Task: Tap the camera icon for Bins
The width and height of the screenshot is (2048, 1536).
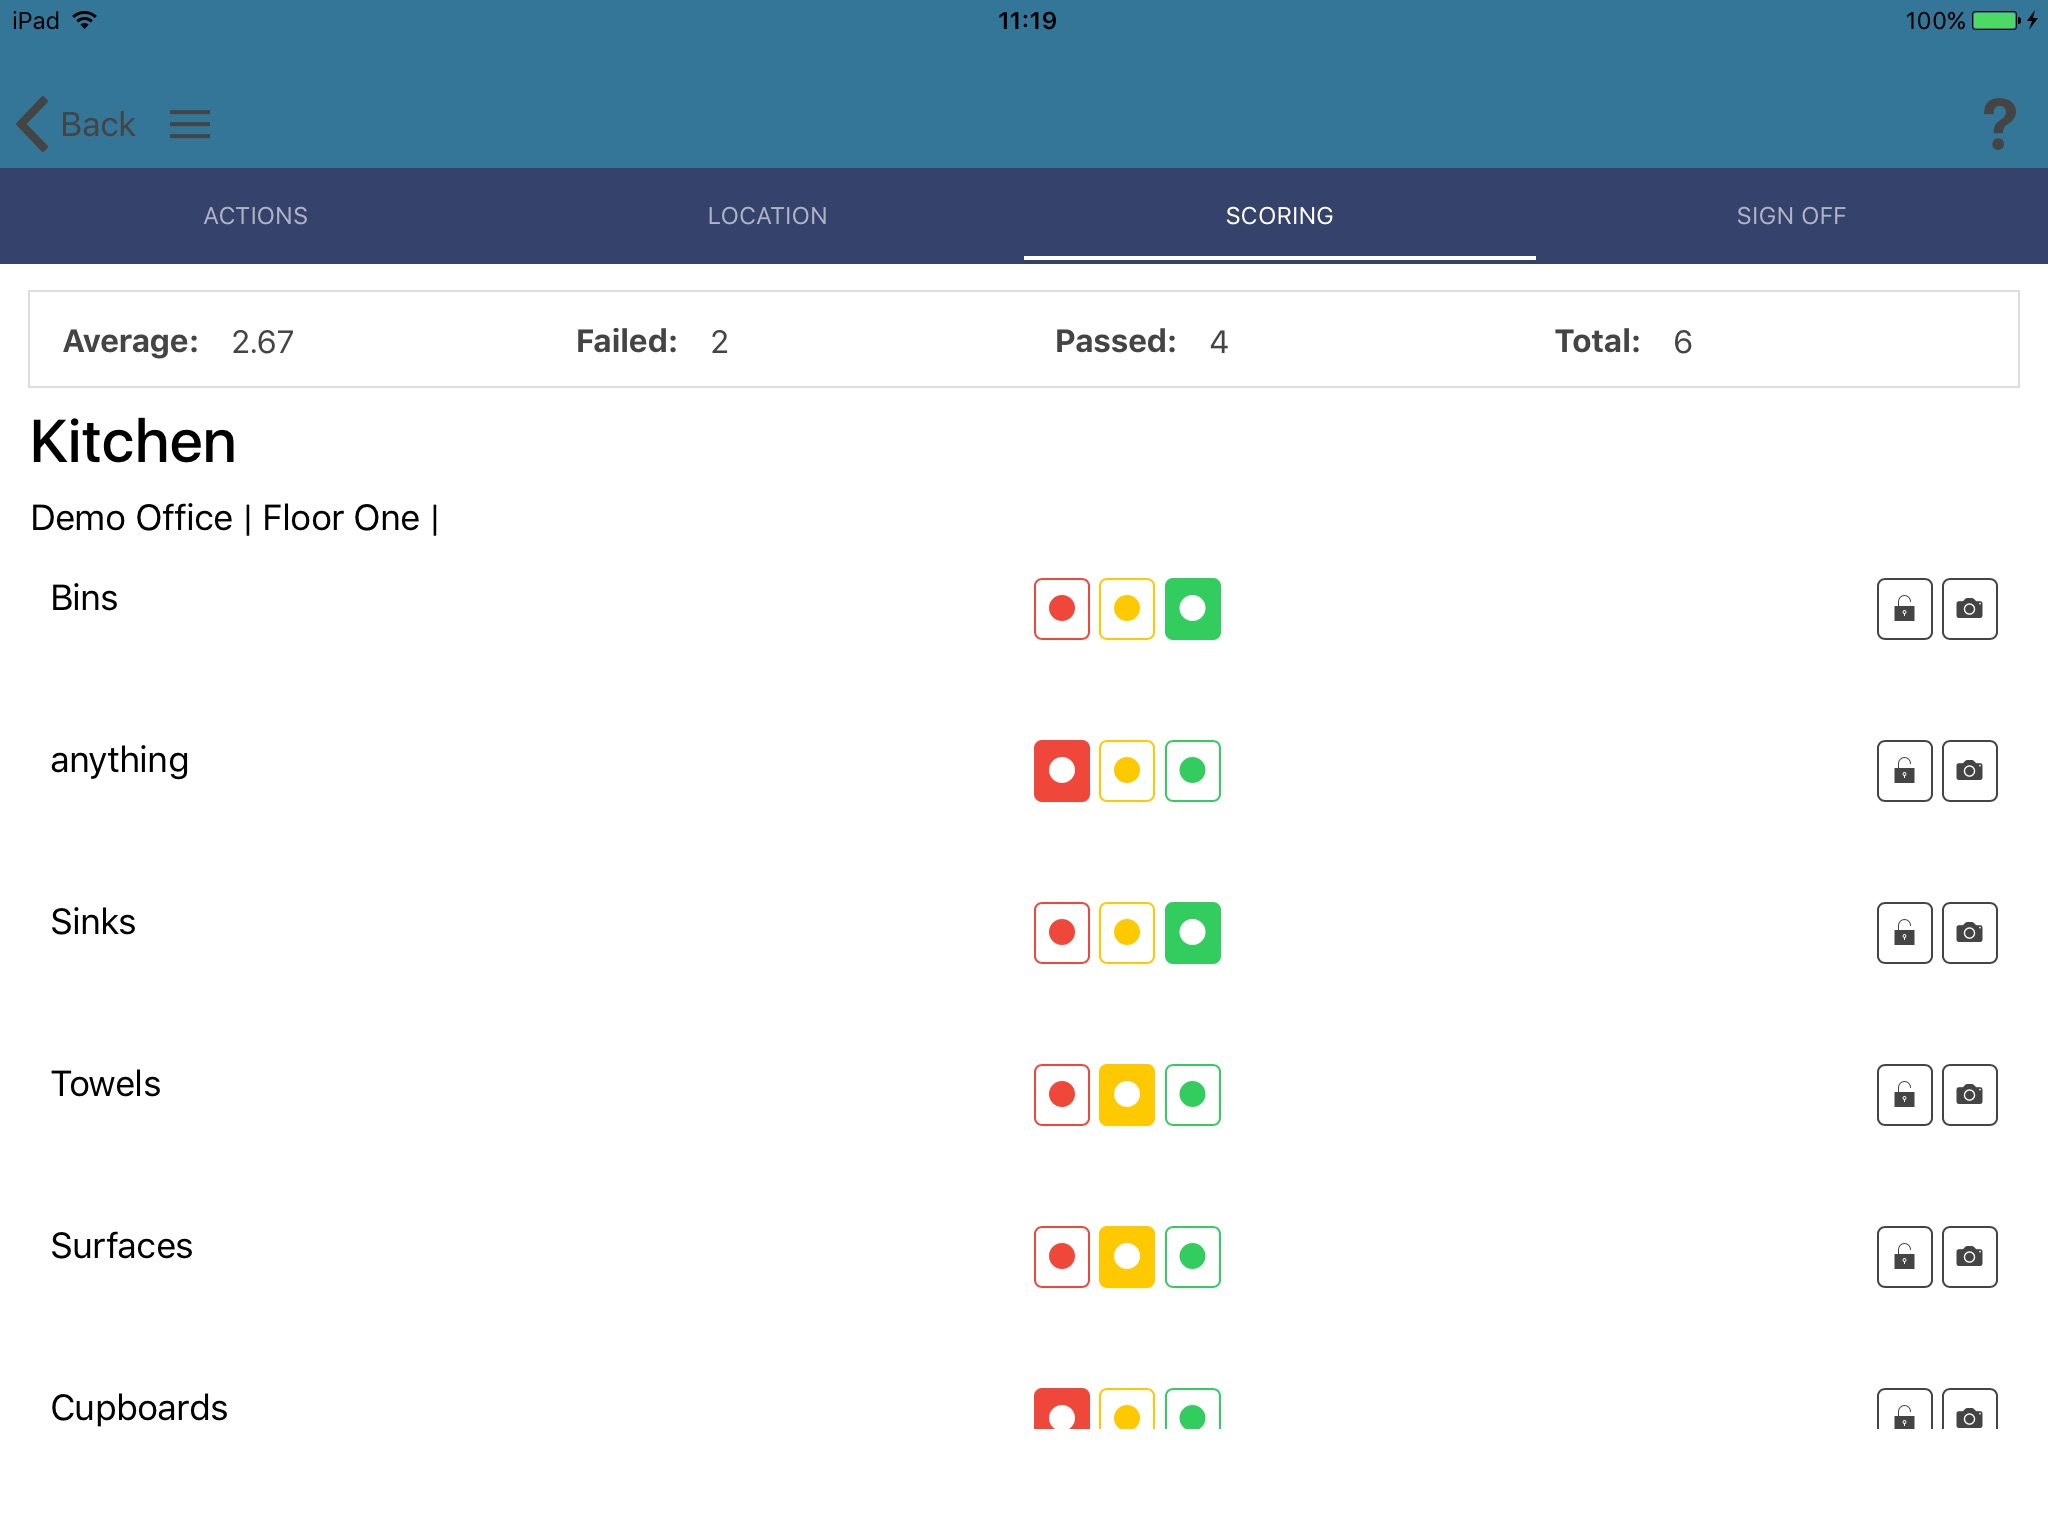Action: tap(1970, 609)
